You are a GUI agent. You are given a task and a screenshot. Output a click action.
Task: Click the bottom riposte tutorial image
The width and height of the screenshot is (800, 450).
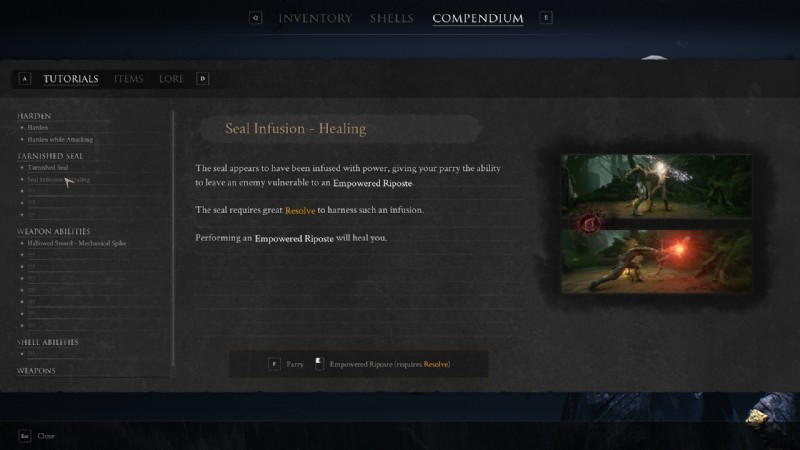coord(656,261)
